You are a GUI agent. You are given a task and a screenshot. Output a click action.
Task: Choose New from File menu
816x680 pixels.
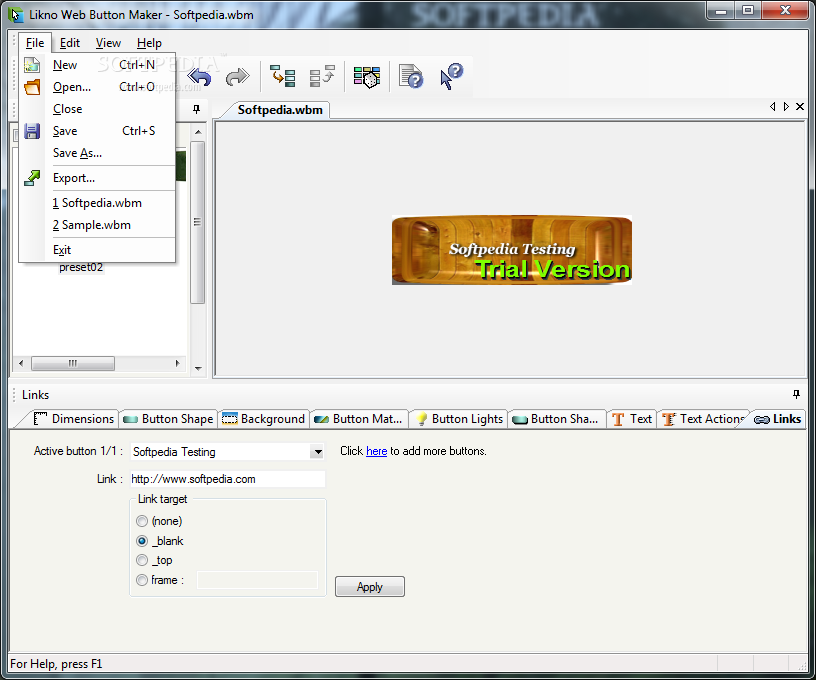(x=97, y=65)
